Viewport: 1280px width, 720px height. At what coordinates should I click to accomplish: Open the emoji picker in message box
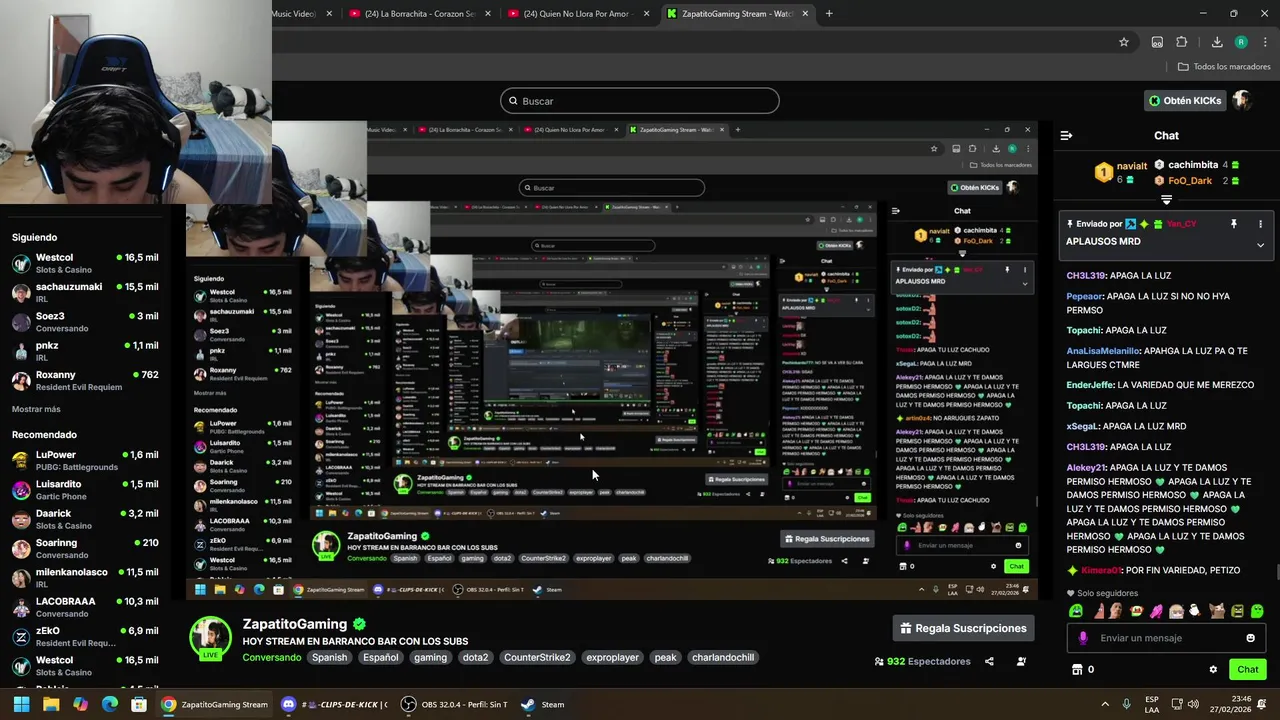coord(1250,638)
